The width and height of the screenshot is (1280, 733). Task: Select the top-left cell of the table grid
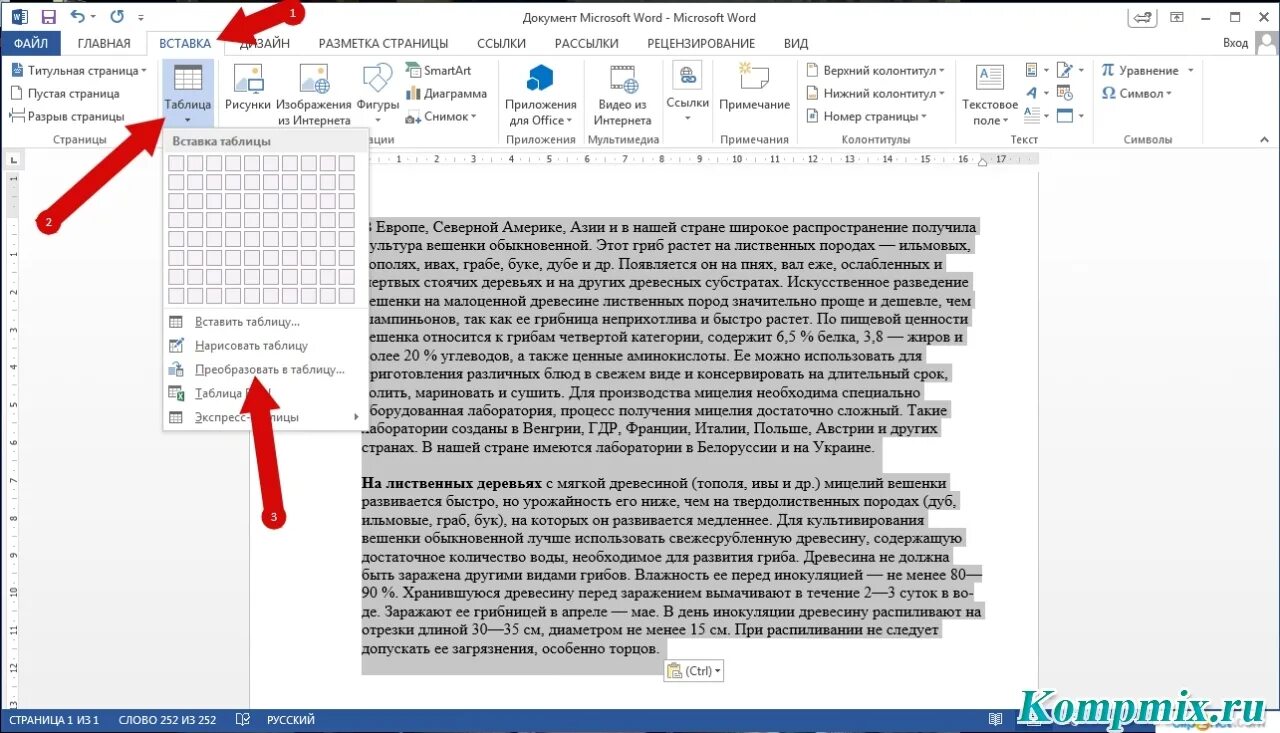click(x=176, y=163)
